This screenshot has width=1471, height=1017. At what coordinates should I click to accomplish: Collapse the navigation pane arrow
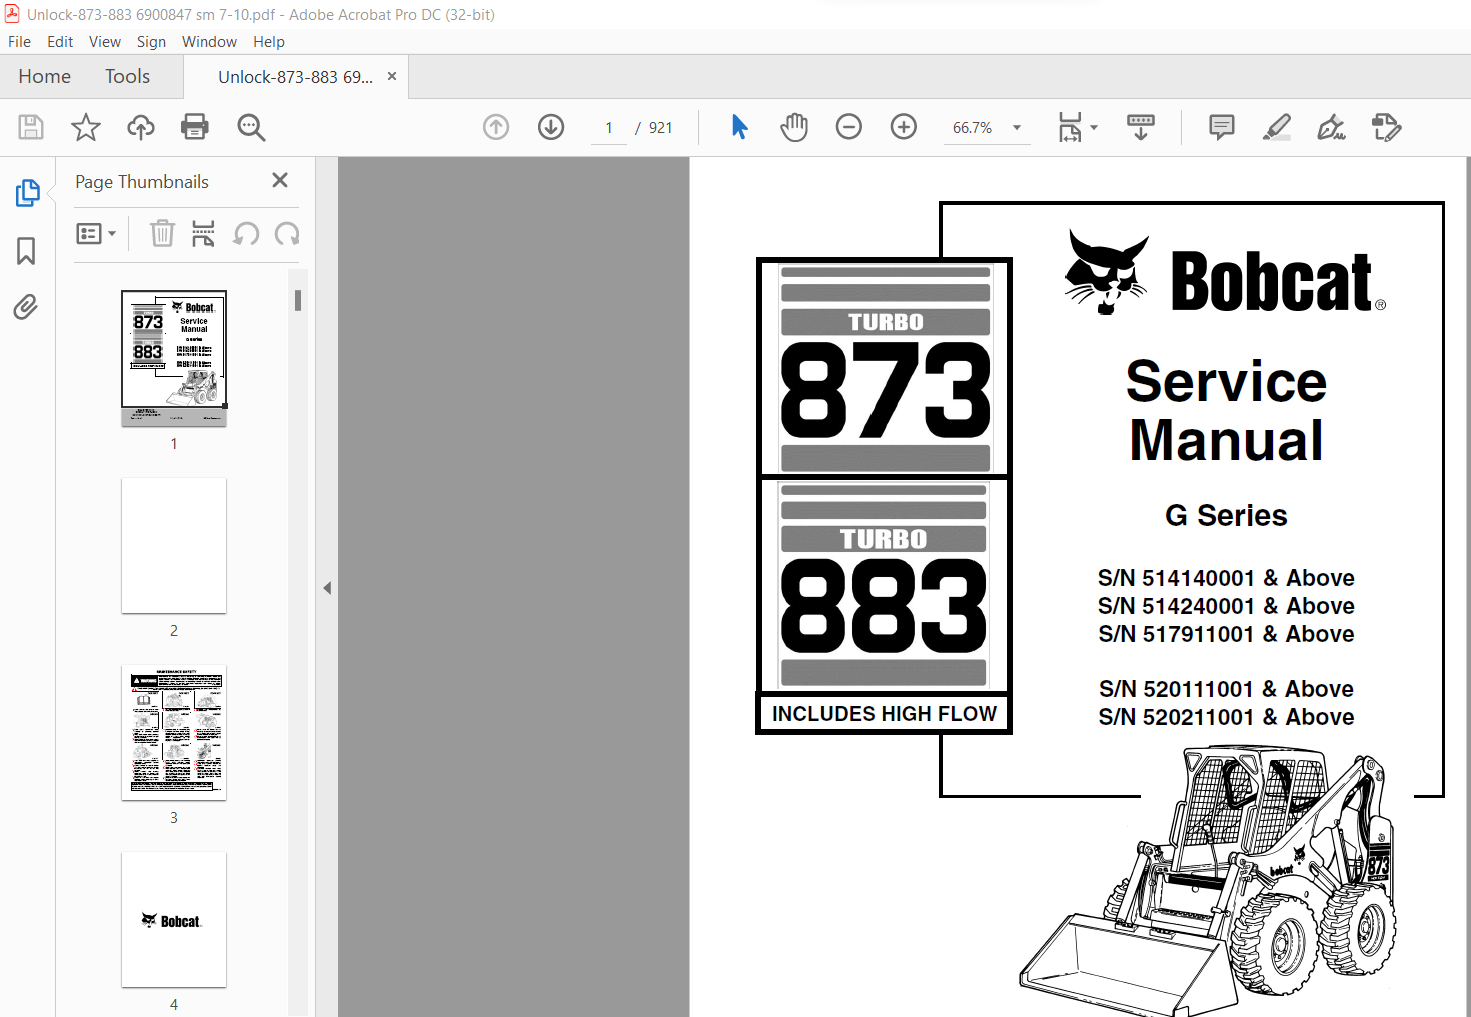(x=327, y=588)
